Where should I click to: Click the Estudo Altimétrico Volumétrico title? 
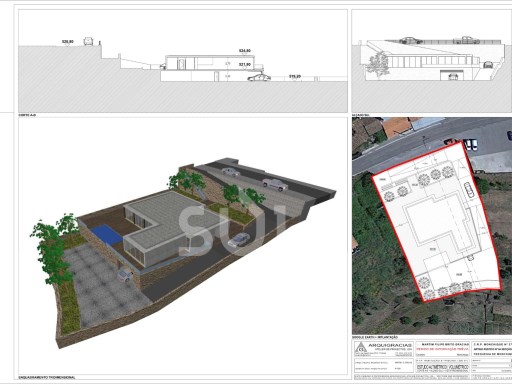click(443, 366)
